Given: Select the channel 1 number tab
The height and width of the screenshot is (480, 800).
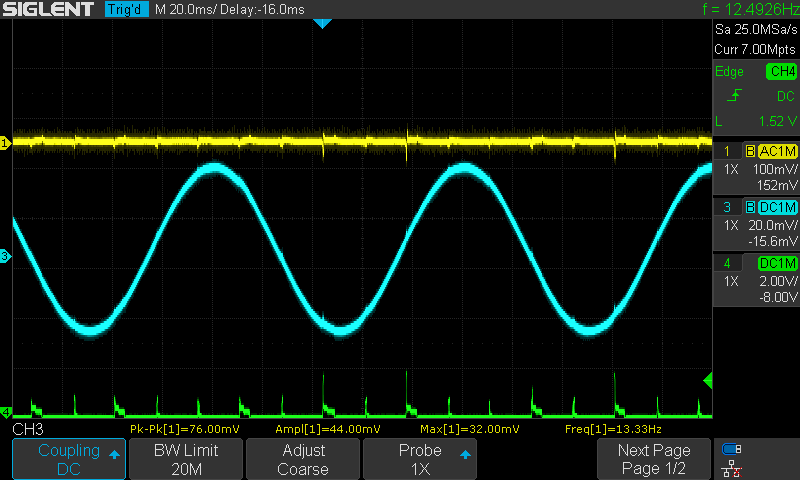Looking at the screenshot, I should click(727, 151).
